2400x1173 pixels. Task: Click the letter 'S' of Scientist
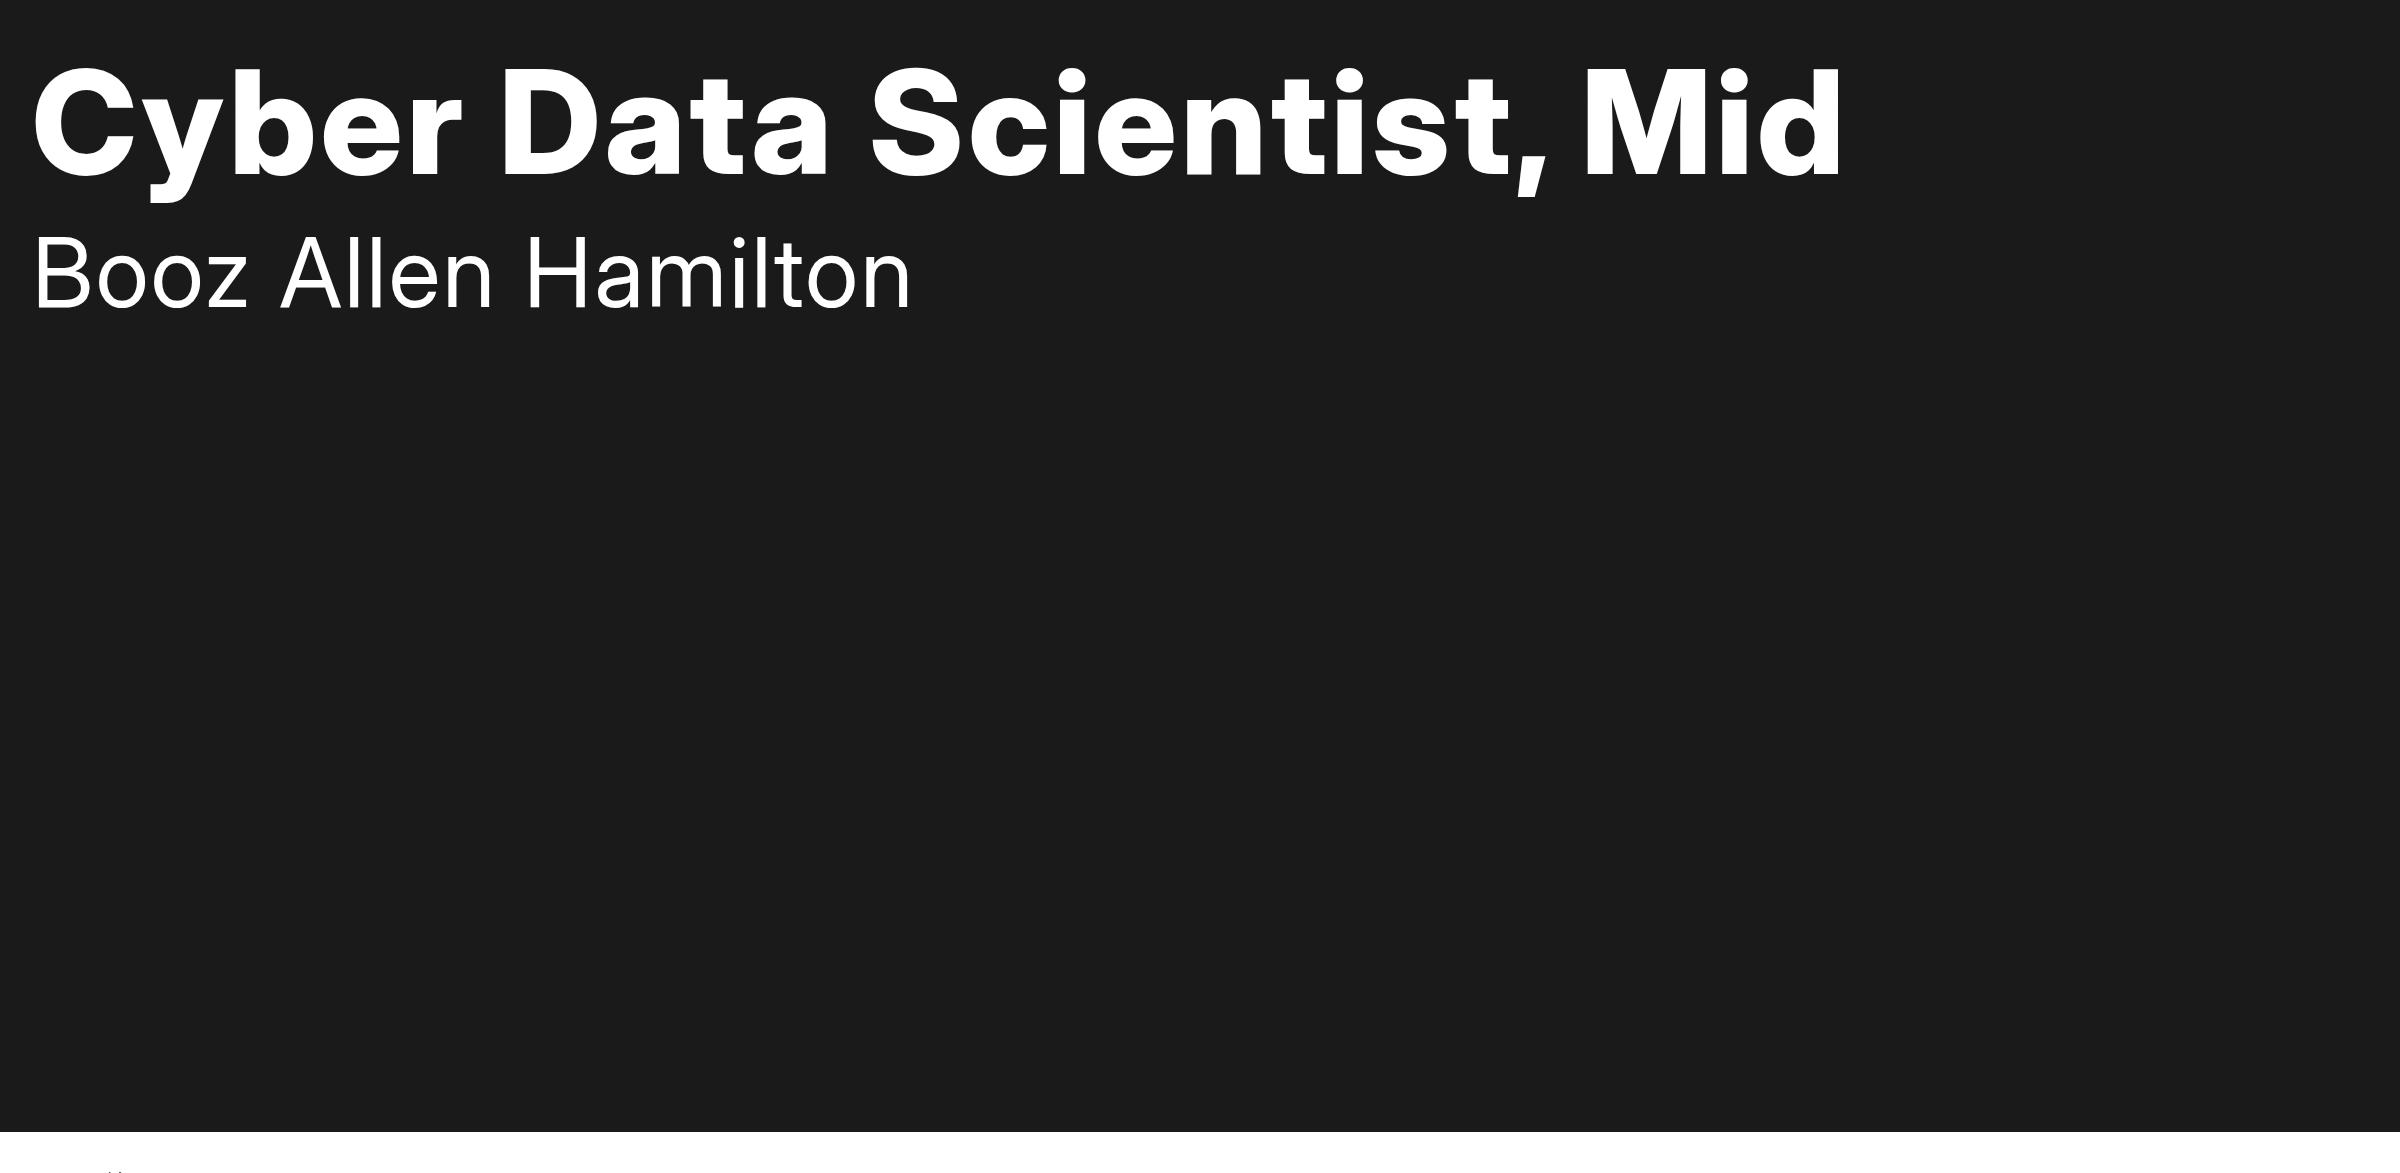[x=920, y=125]
